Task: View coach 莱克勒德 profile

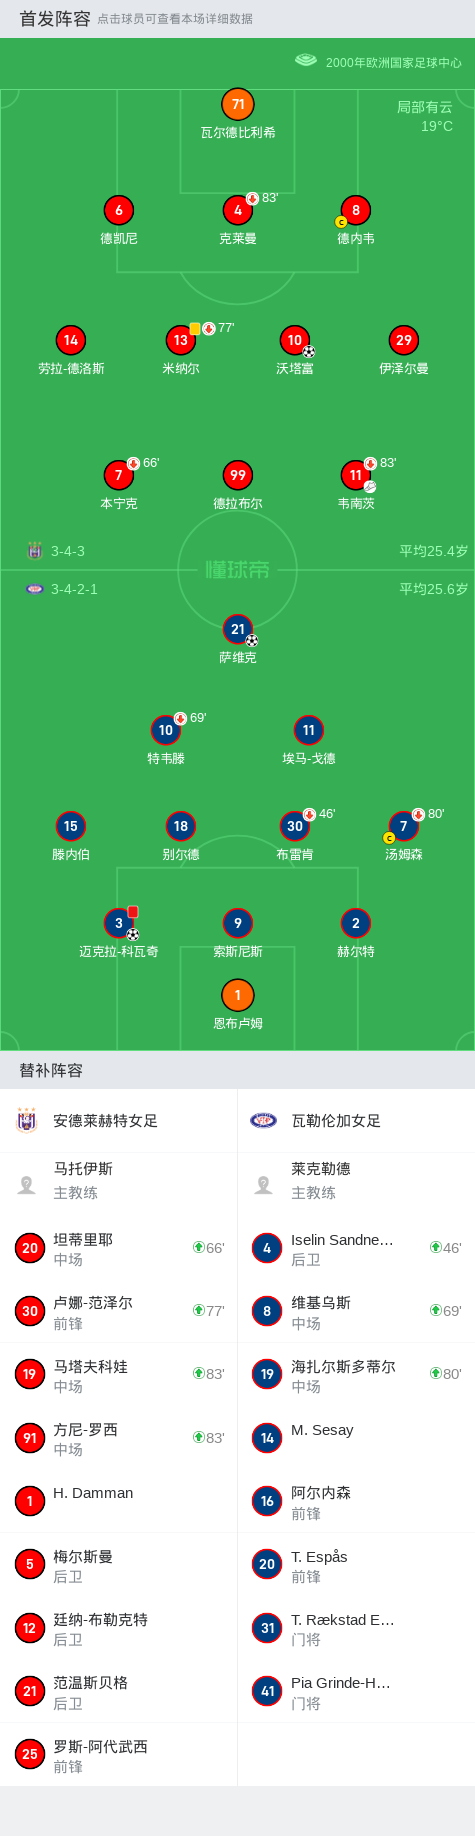Action: (x=356, y=1181)
